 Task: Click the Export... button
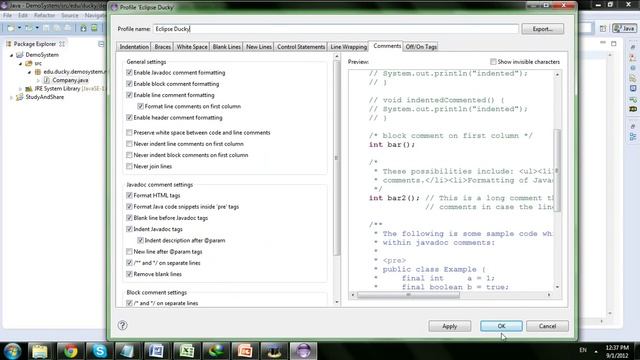(x=542, y=29)
